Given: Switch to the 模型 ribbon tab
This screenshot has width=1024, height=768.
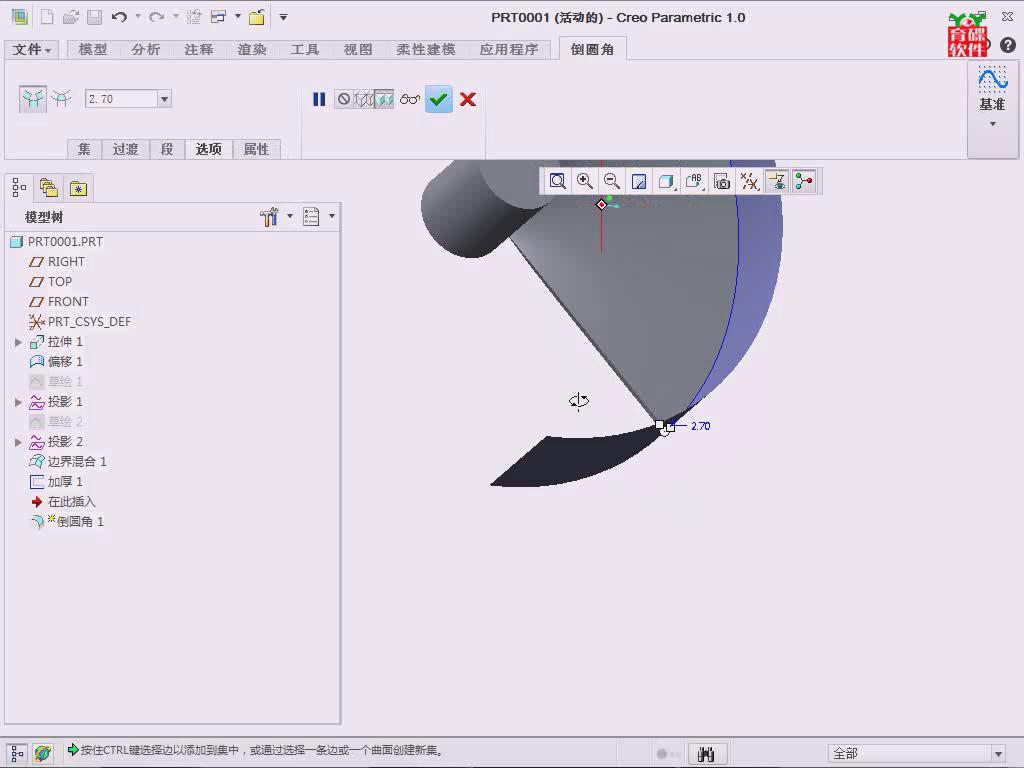Looking at the screenshot, I should click(93, 50).
